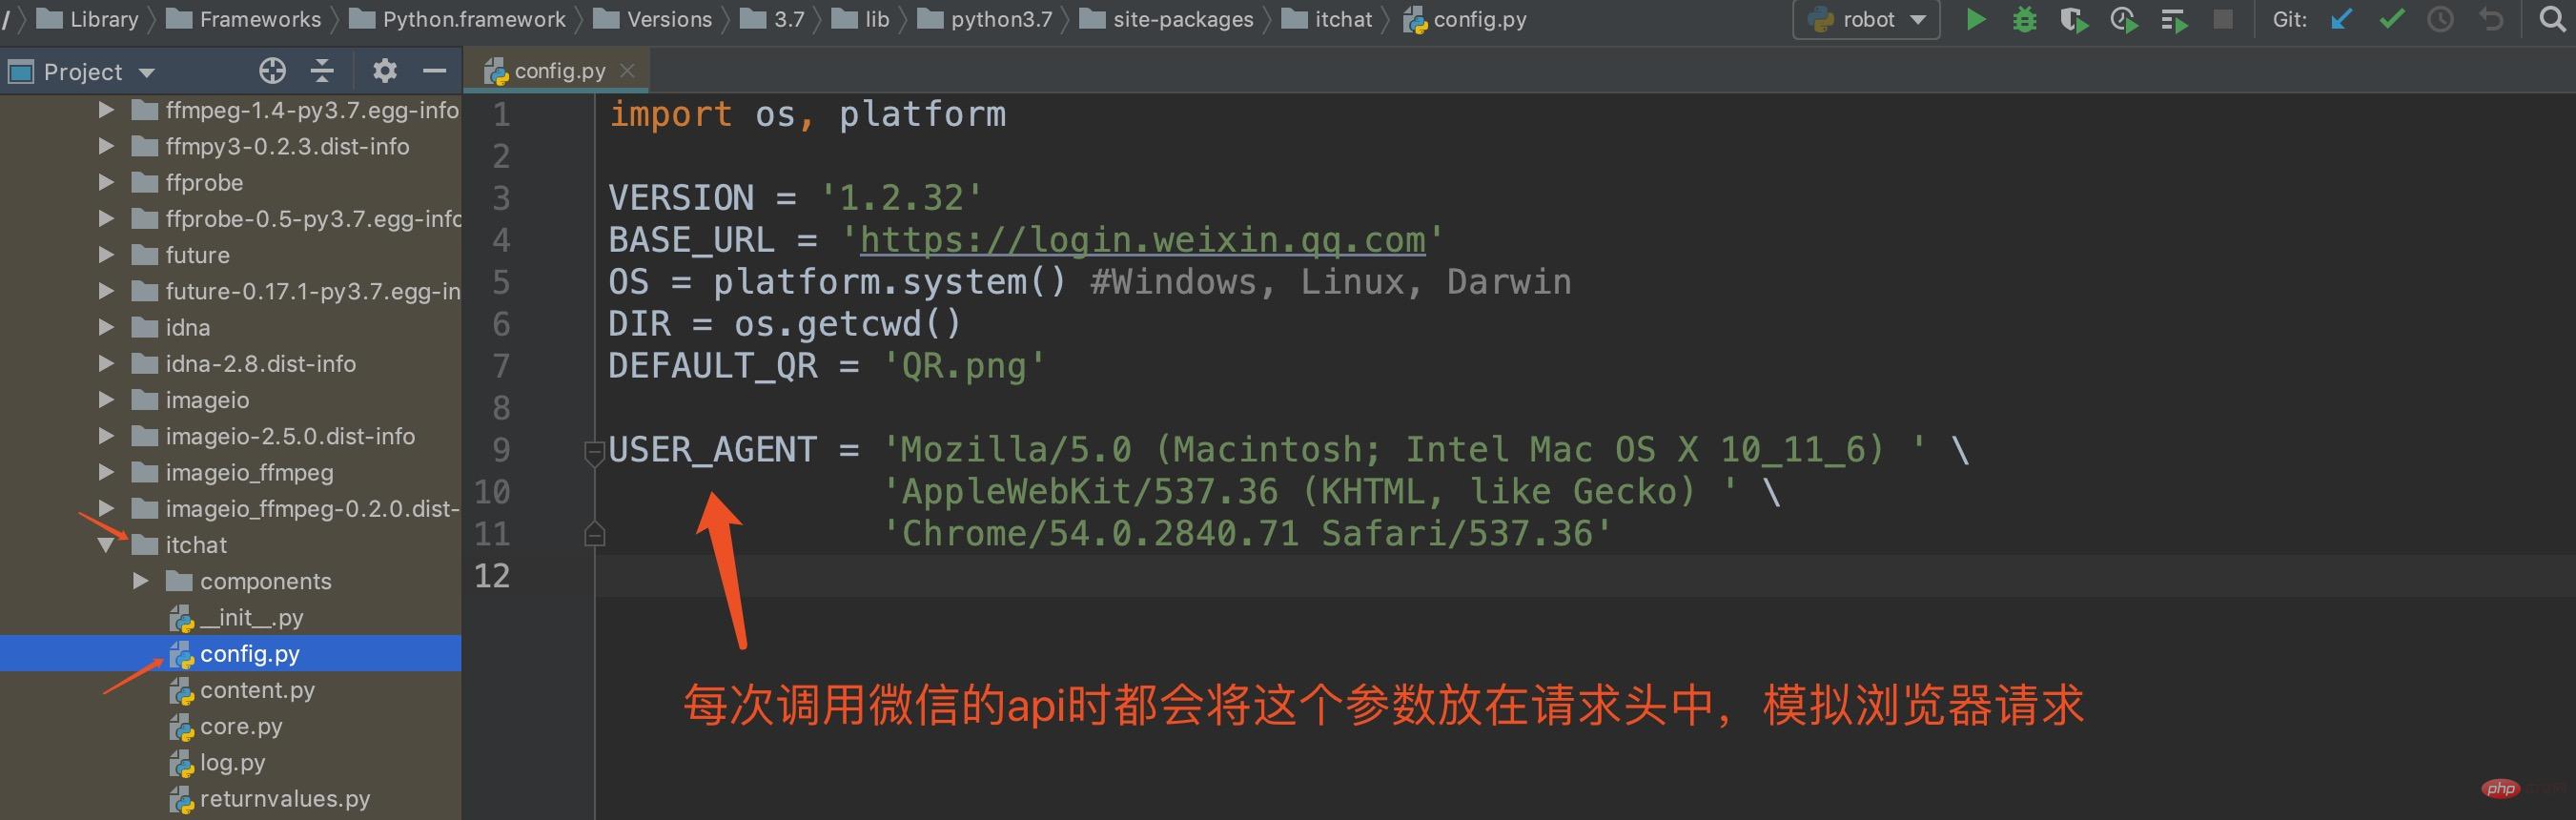Click the Debug bug icon
This screenshot has height=820, width=2576.
coord(2024,19)
